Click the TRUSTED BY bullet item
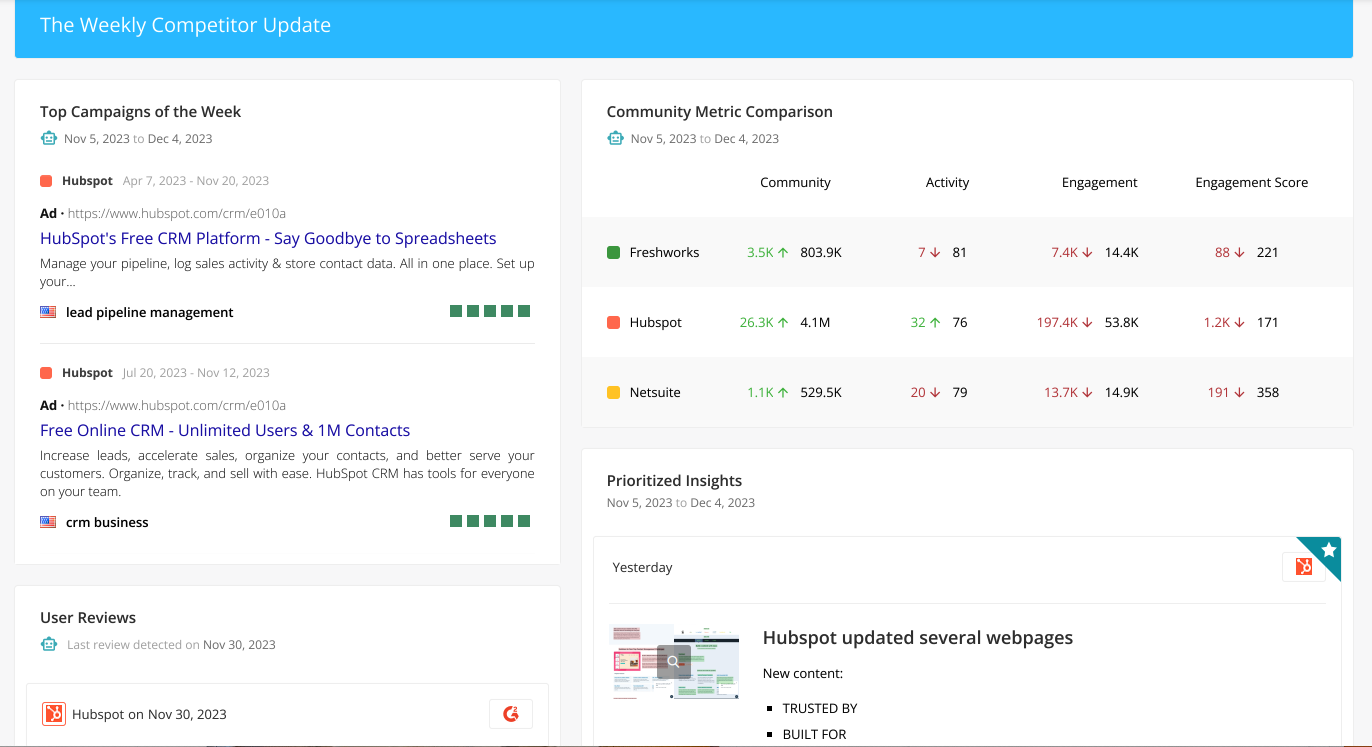The height and width of the screenshot is (747, 1372). 820,708
